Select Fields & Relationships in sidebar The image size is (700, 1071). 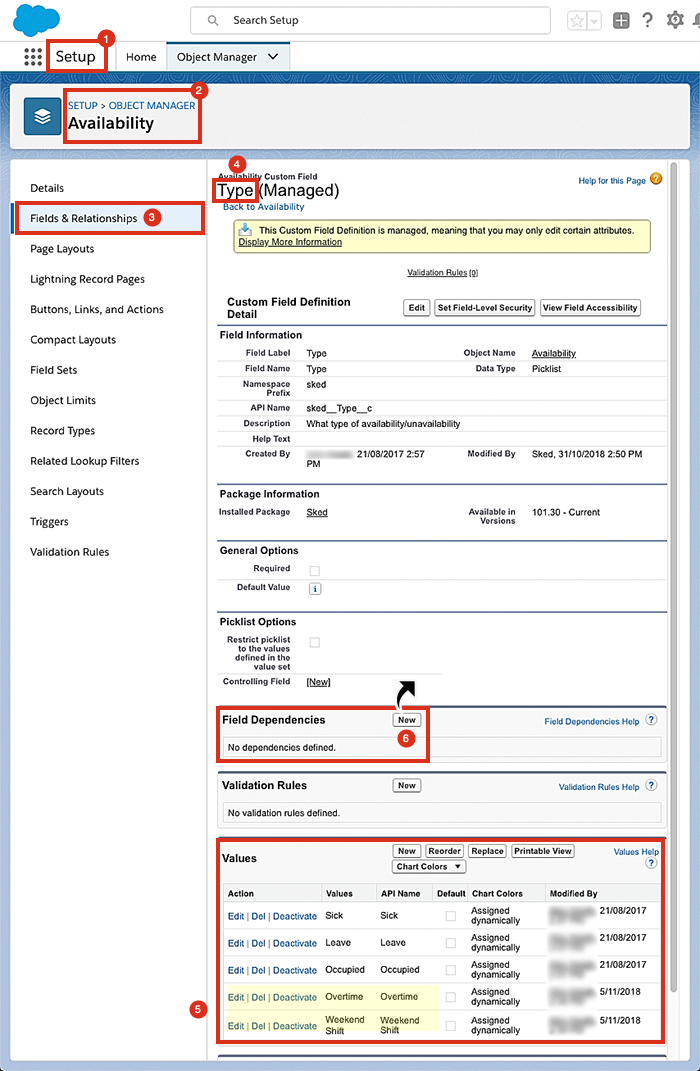108,219
